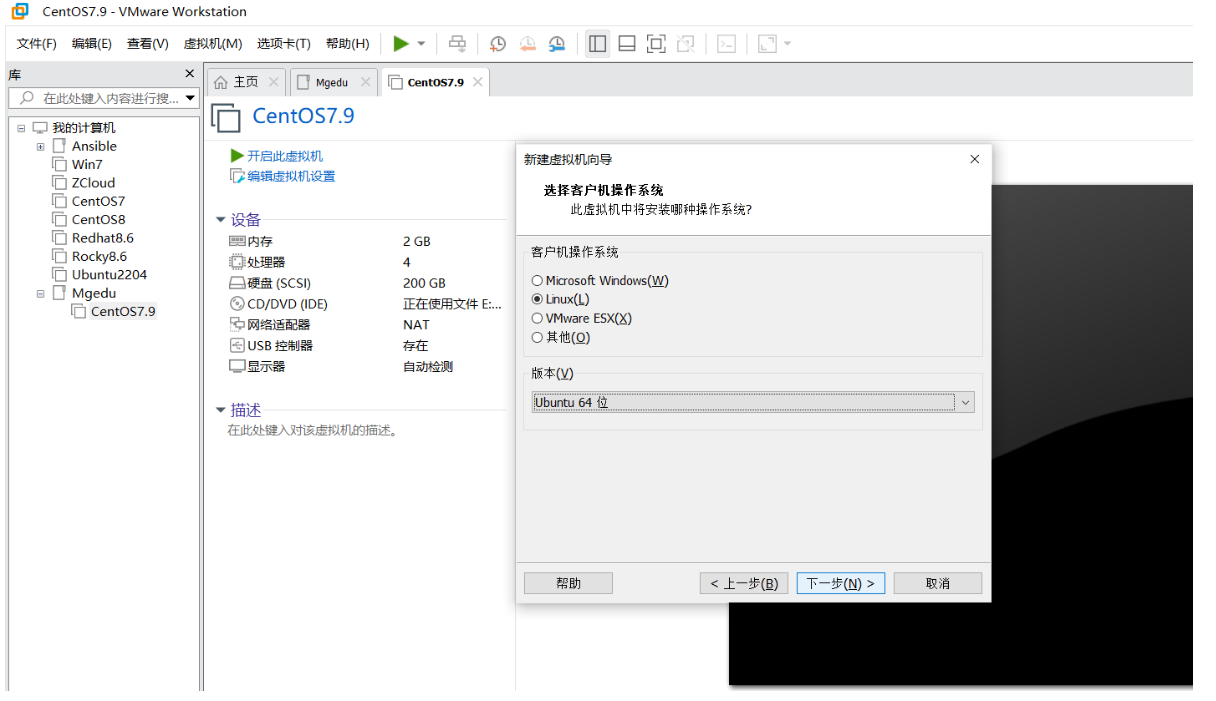
Task: Click the send Ctrl+Alt+Del toolbar icon
Action: [x=457, y=43]
